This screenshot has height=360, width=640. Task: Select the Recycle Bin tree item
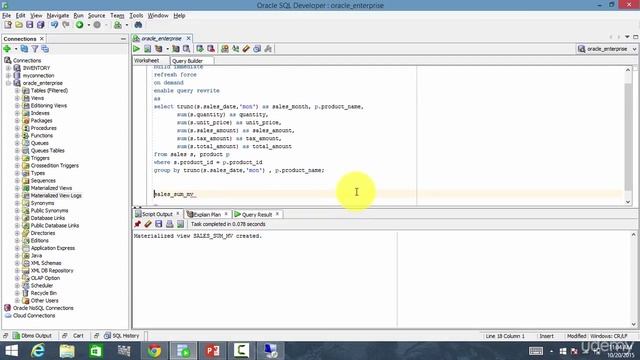click(x=43, y=293)
